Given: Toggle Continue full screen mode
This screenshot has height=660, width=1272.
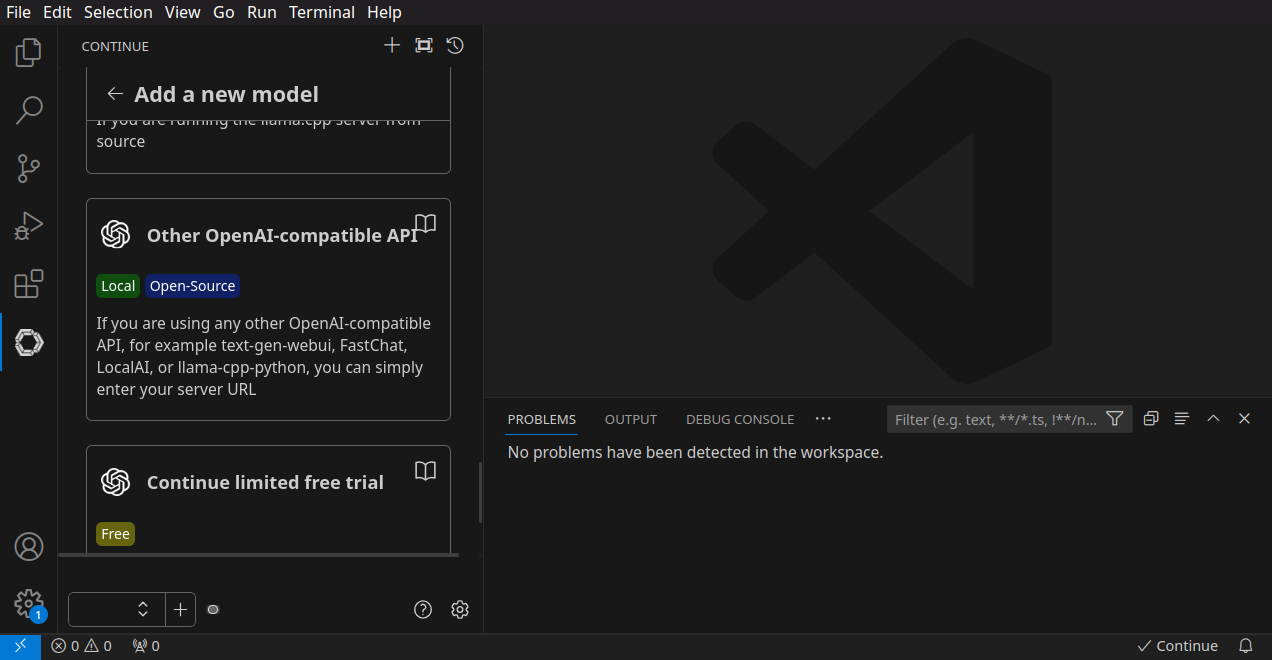Looking at the screenshot, I should 424,45.
